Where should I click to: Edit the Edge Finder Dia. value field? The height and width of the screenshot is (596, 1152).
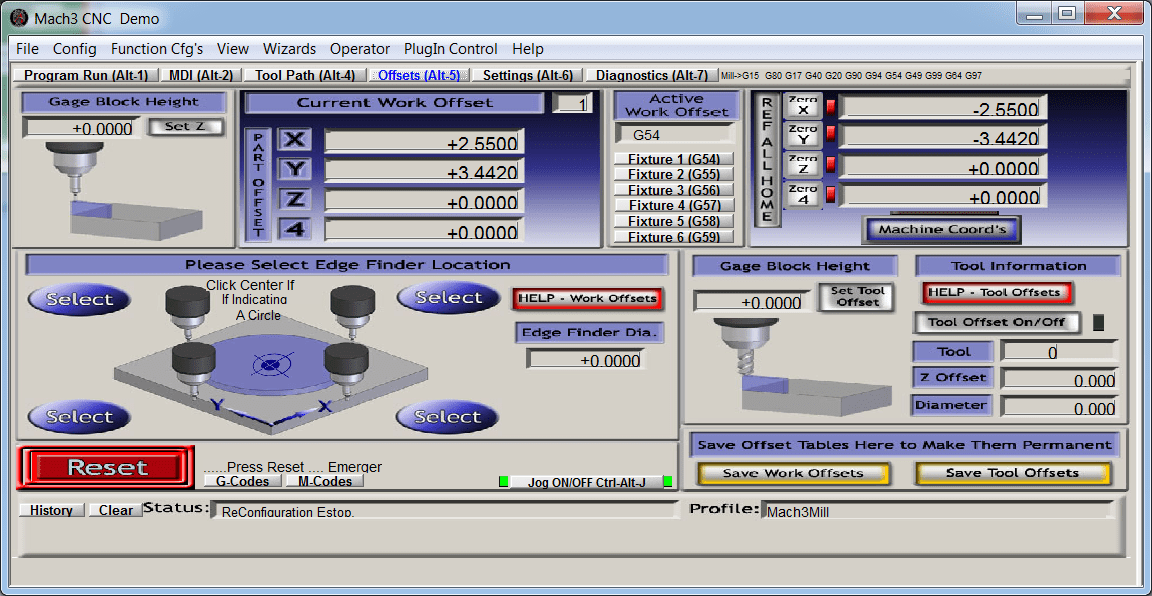(585, 360)
